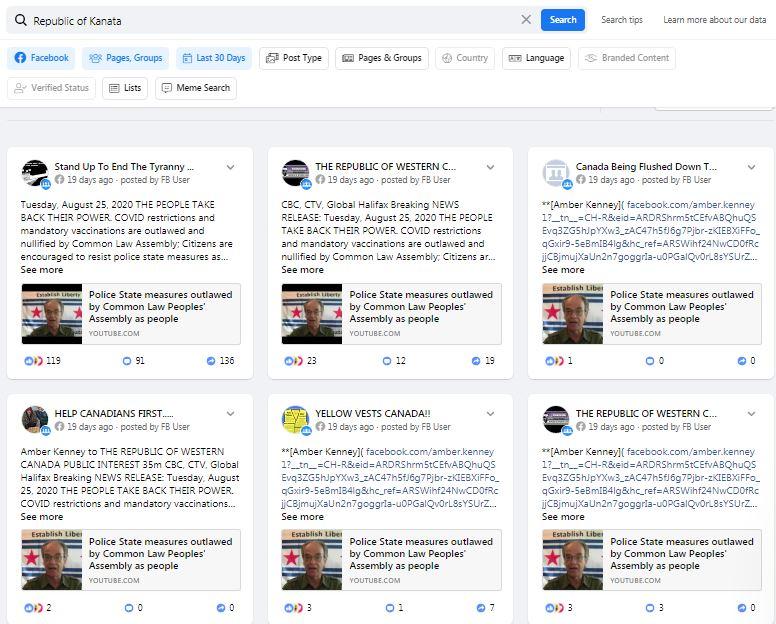Click shares icon showing 136
776x624 pixels.
pyautogui.click(x=211, y=361)
